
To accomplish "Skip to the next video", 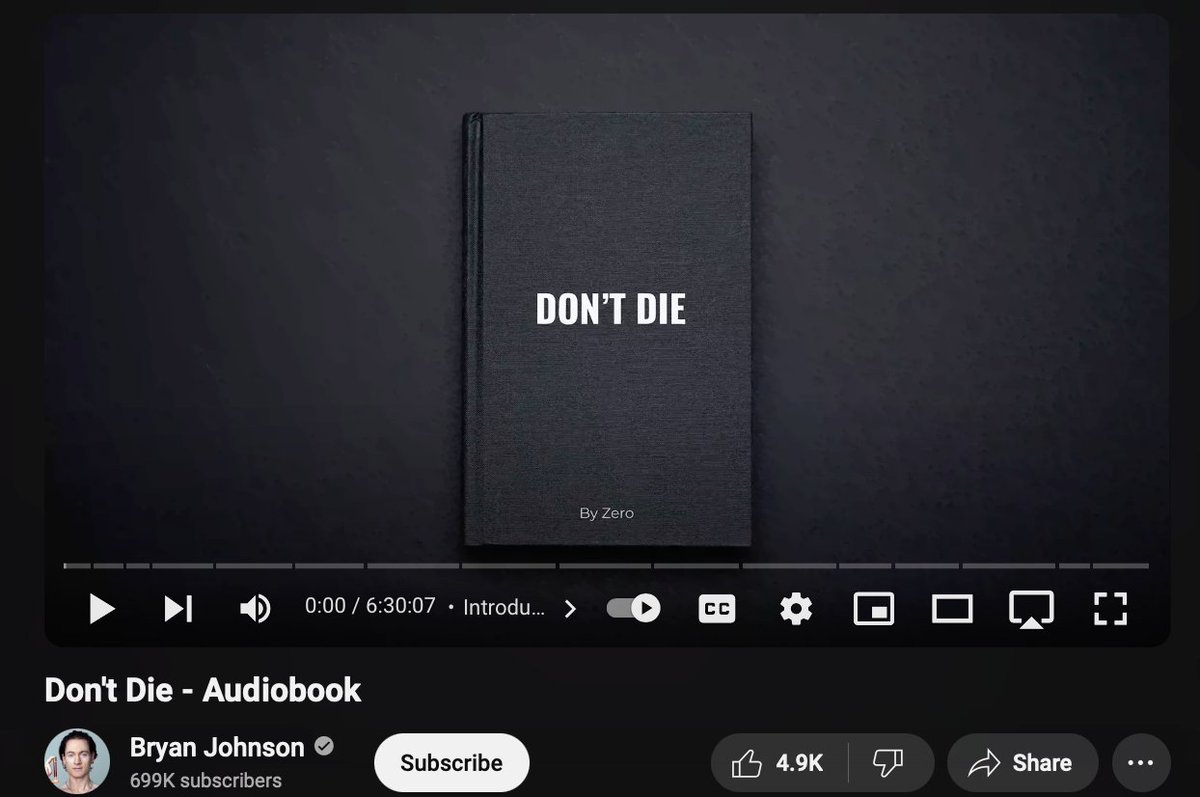I will point(178,608).
